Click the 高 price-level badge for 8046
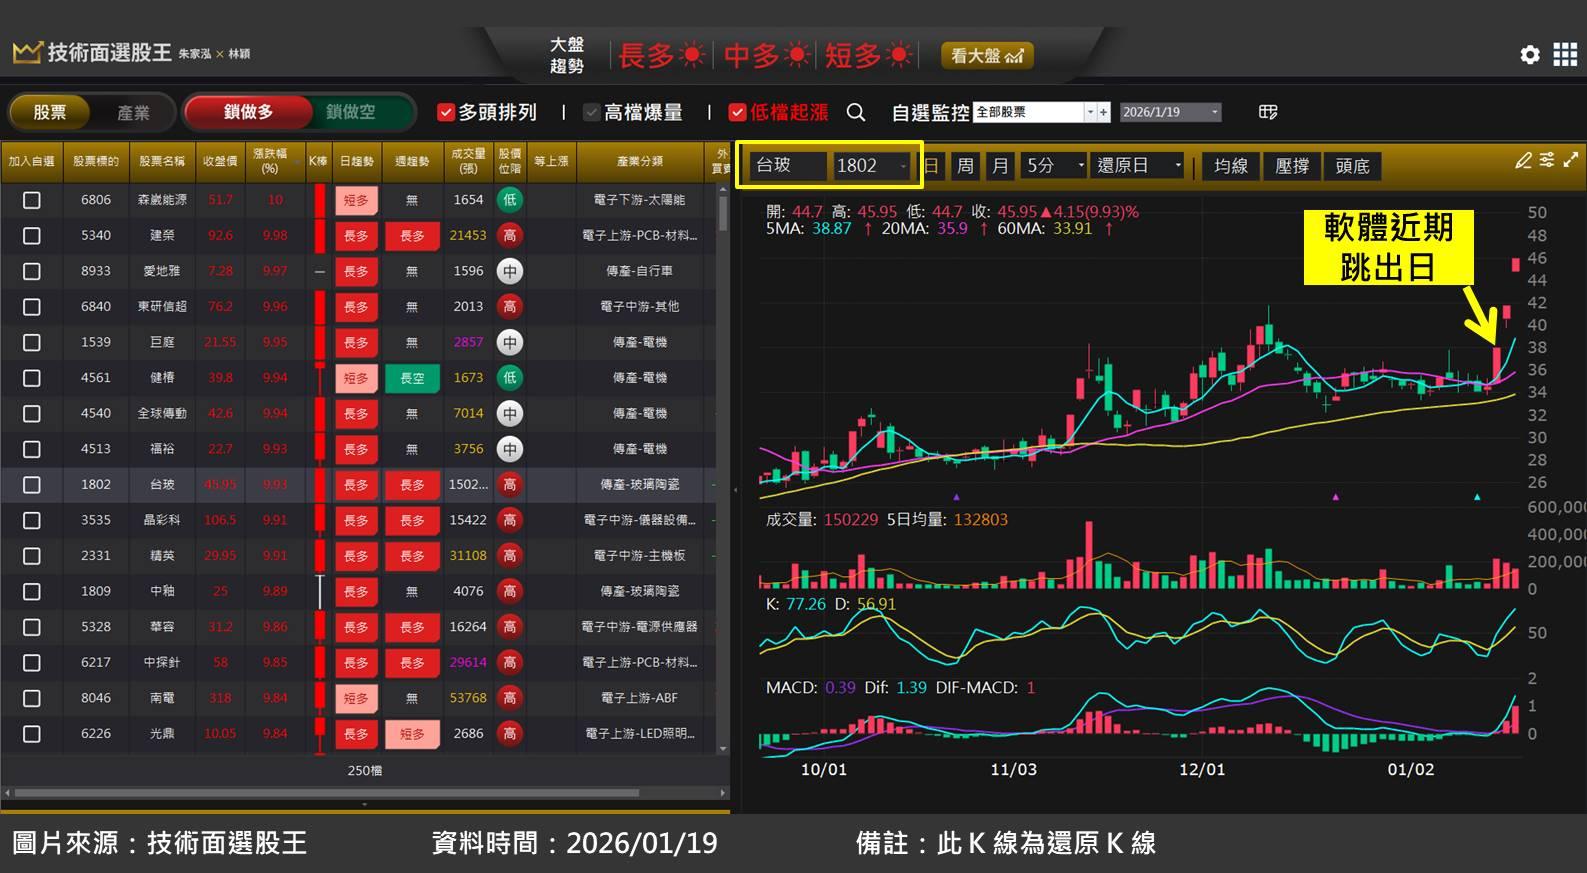Viewport: 1587px width, 873px height. [510, 698]
